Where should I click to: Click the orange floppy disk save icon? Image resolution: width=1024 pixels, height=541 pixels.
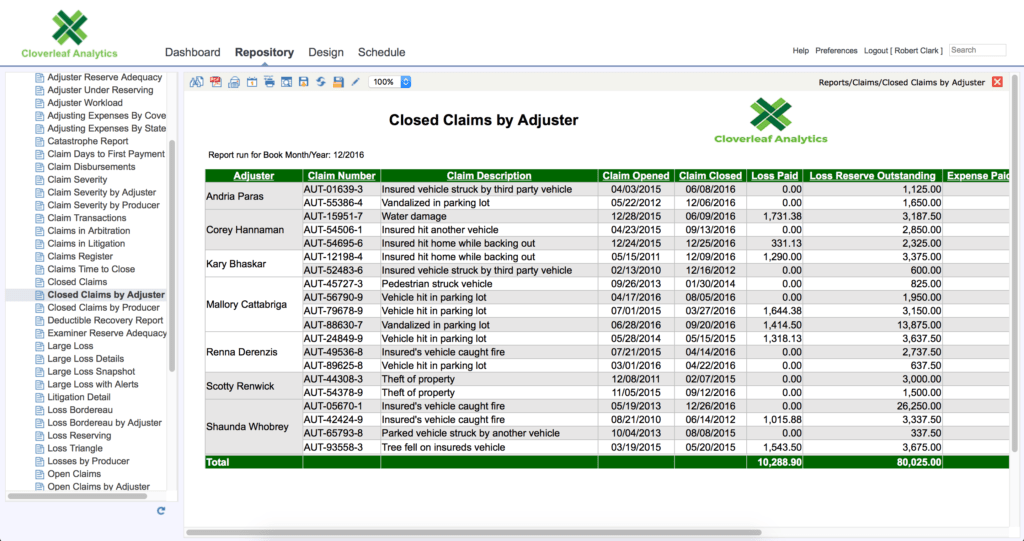(x=338, y=82)
